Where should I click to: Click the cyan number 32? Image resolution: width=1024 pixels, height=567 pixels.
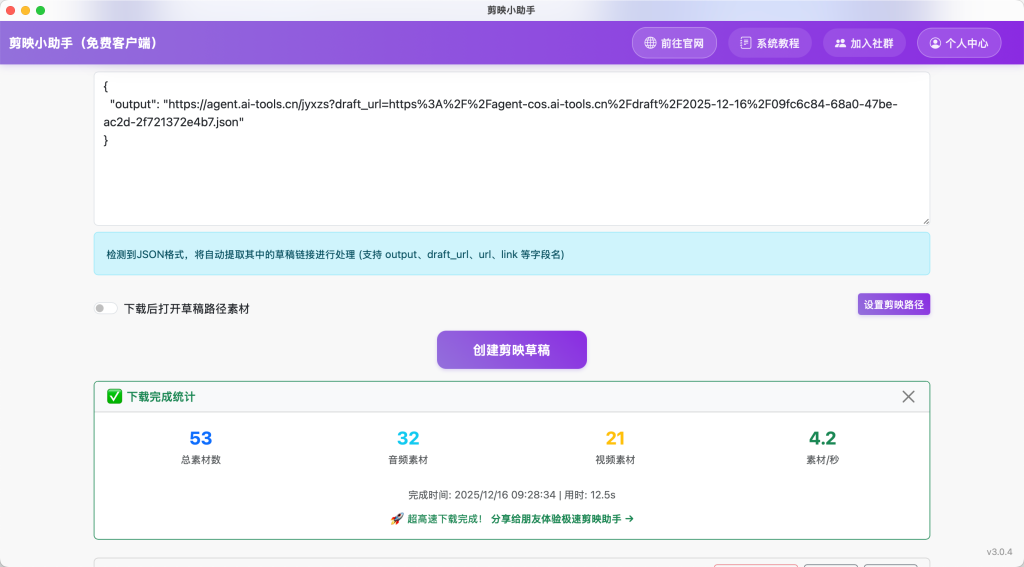coord(408,438)
